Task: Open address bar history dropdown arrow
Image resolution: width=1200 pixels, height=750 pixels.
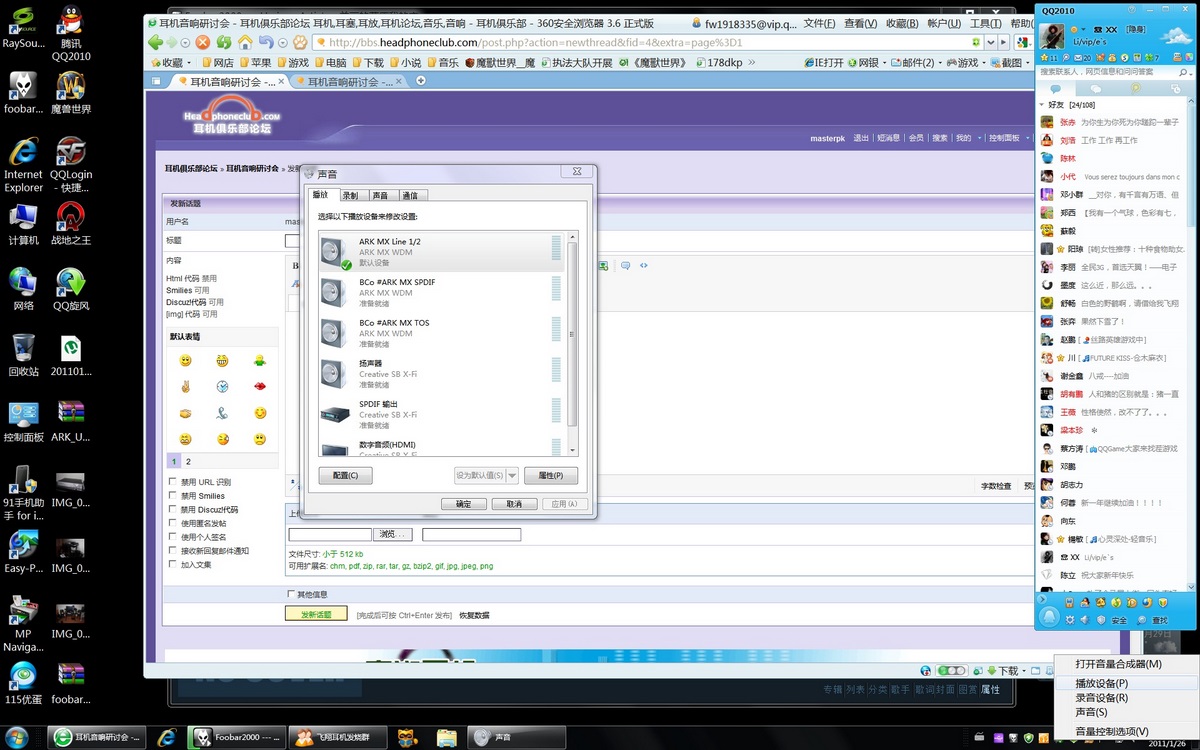Action: tap(992, 42)
